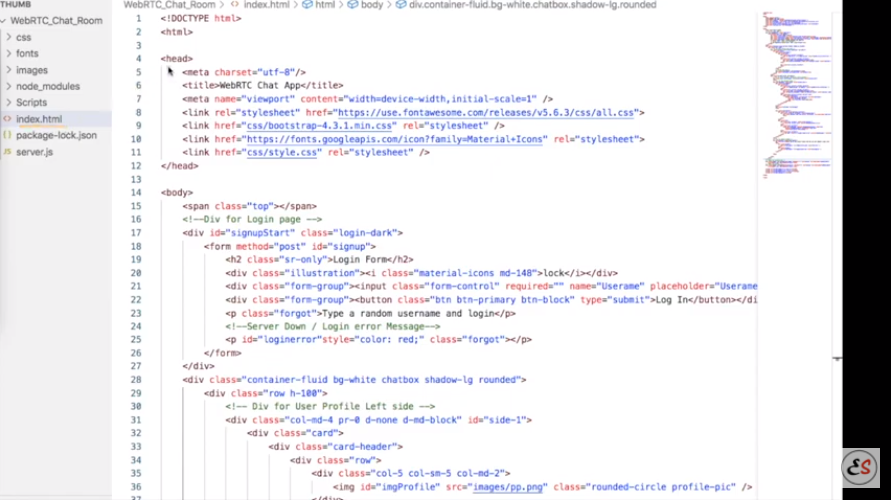Open server.js from the explorer
891x500 pixels.
34,151
